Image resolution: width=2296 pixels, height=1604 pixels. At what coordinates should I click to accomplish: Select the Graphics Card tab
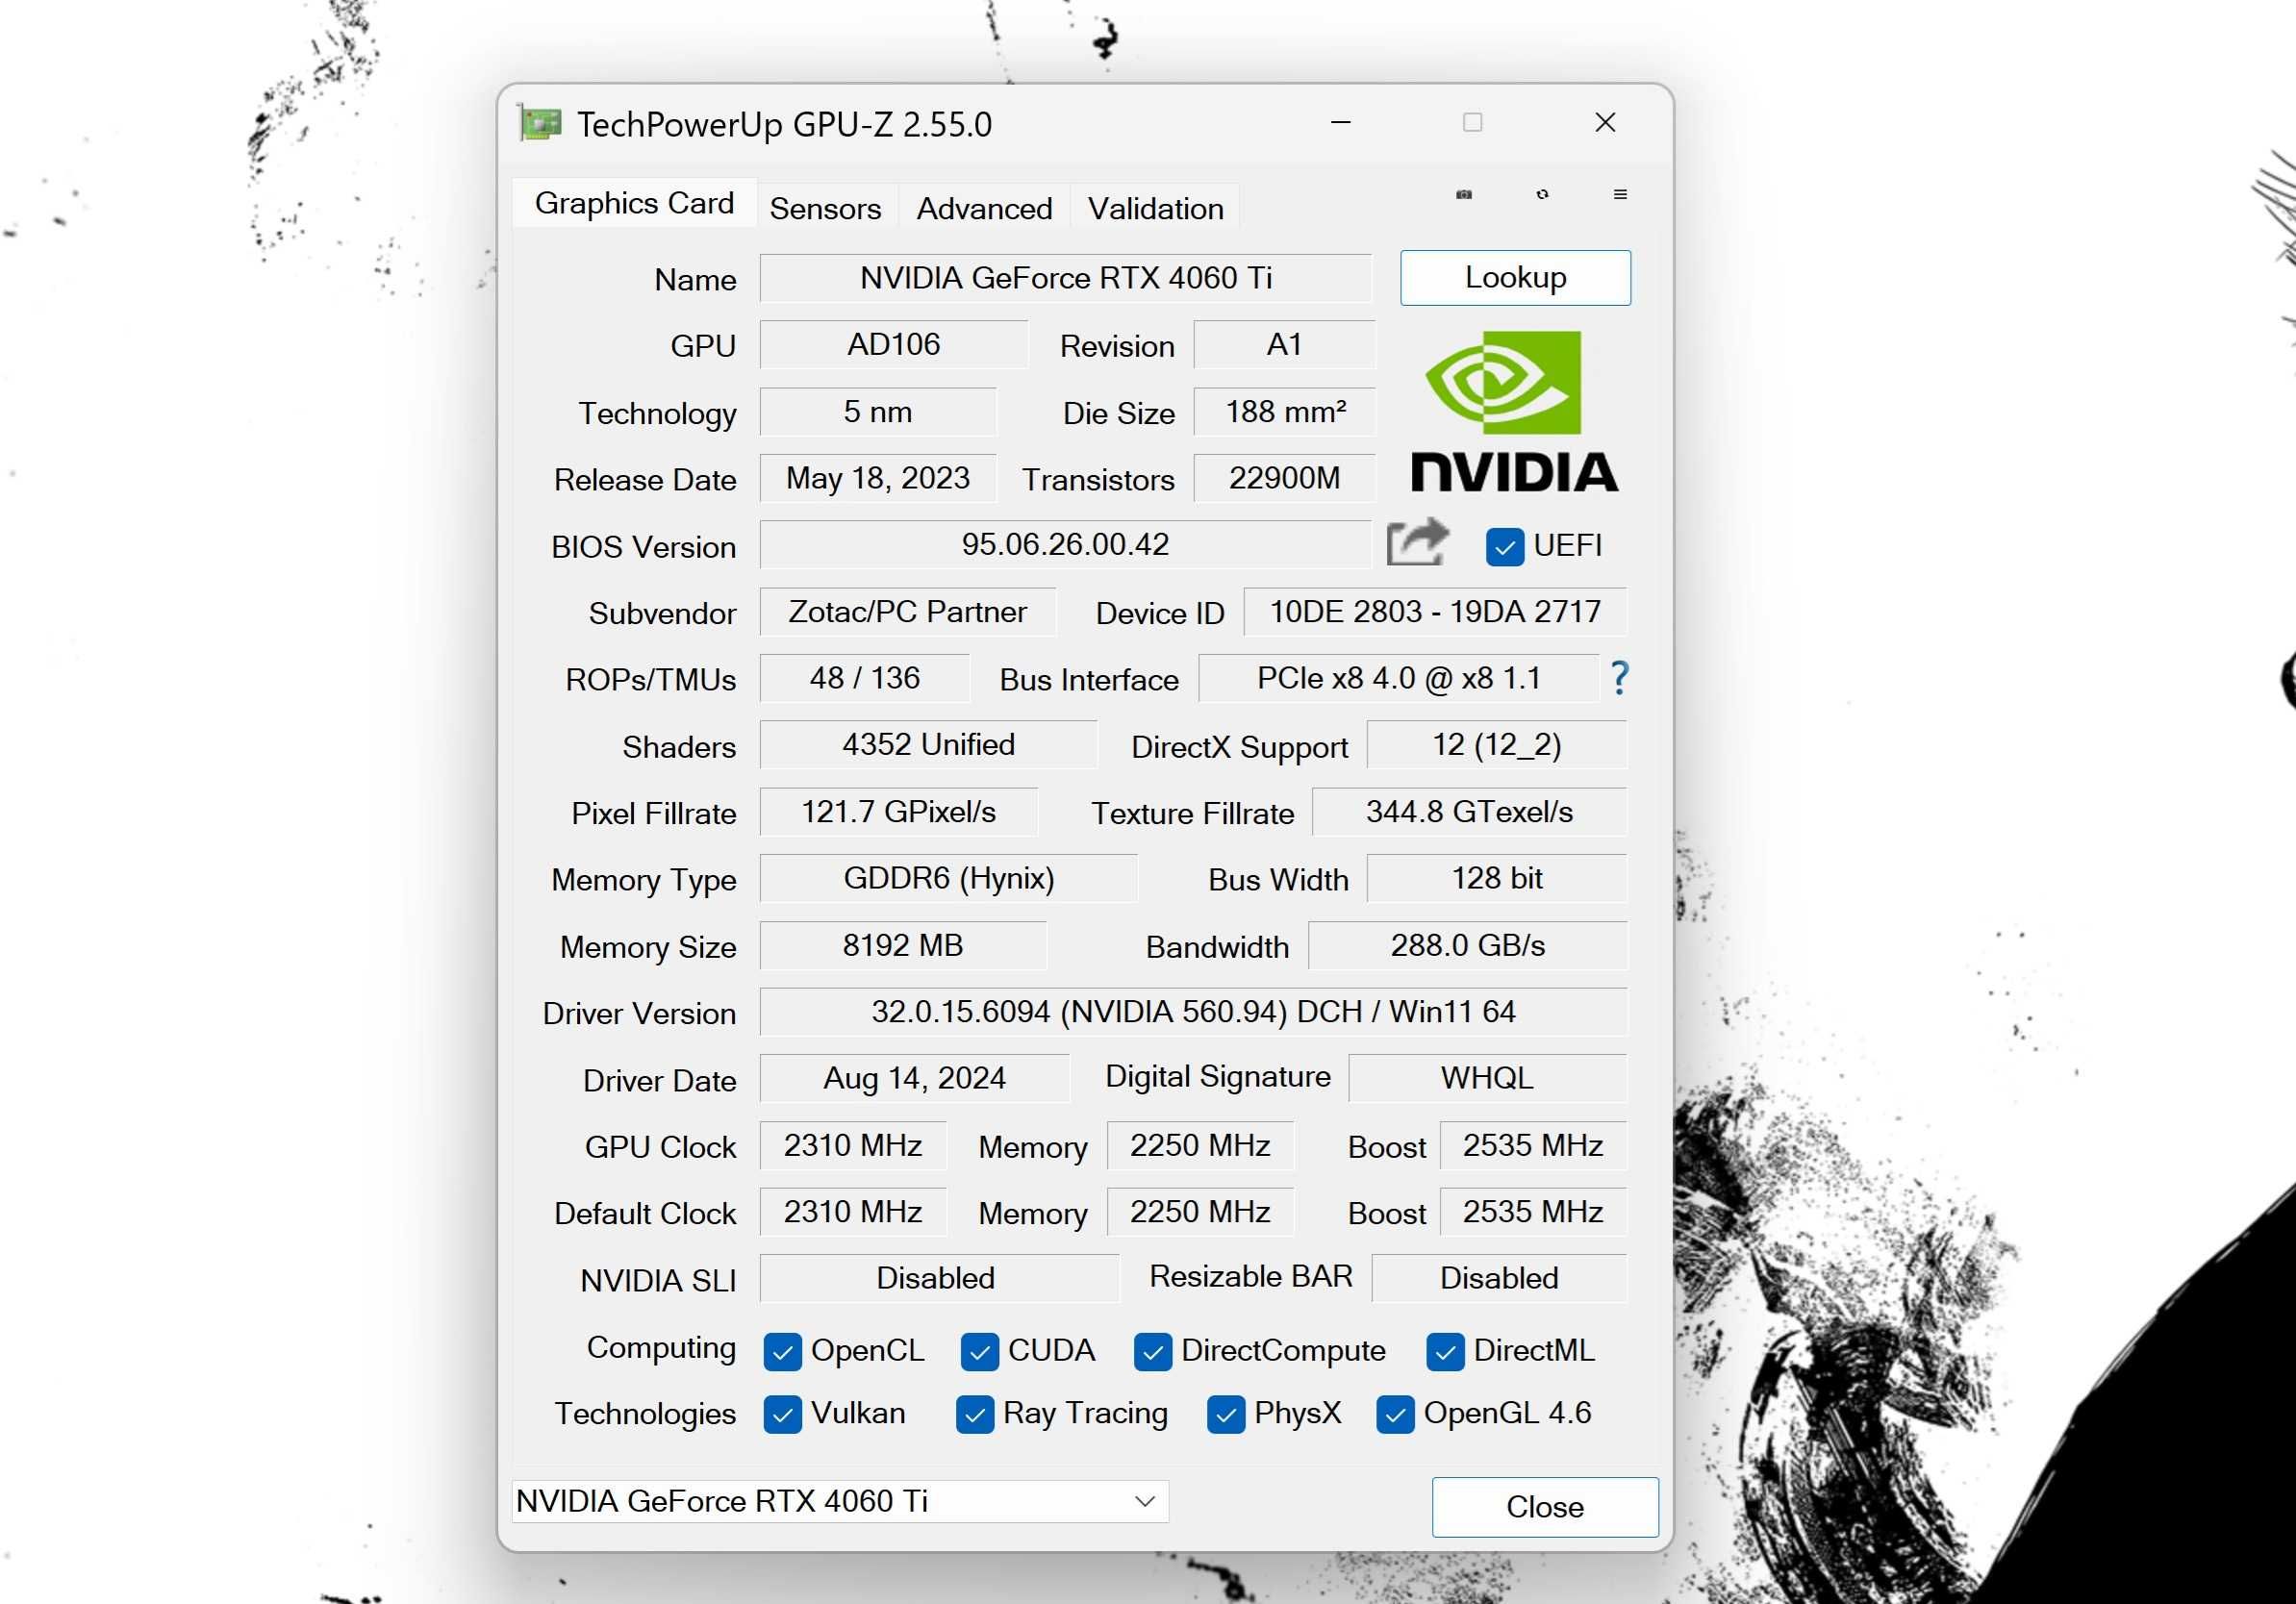(x=634, y=203)
